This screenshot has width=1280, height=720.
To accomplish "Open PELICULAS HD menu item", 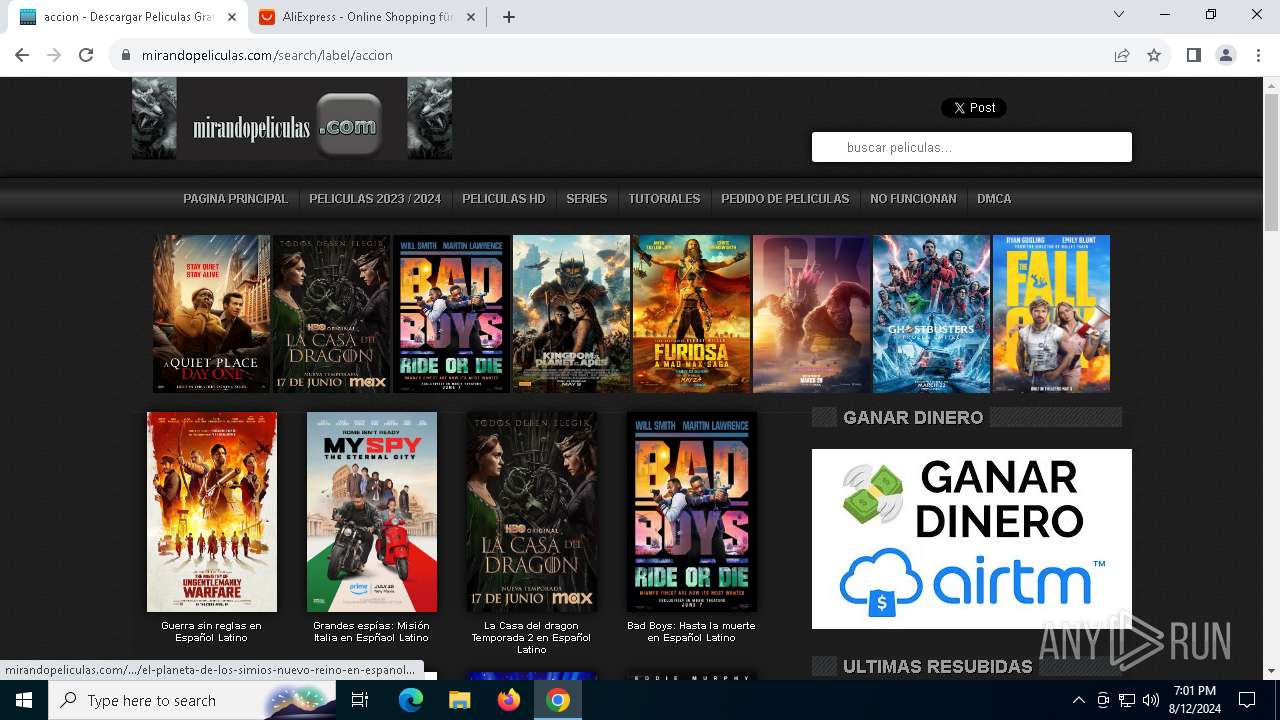I will (x=504, y=199).
